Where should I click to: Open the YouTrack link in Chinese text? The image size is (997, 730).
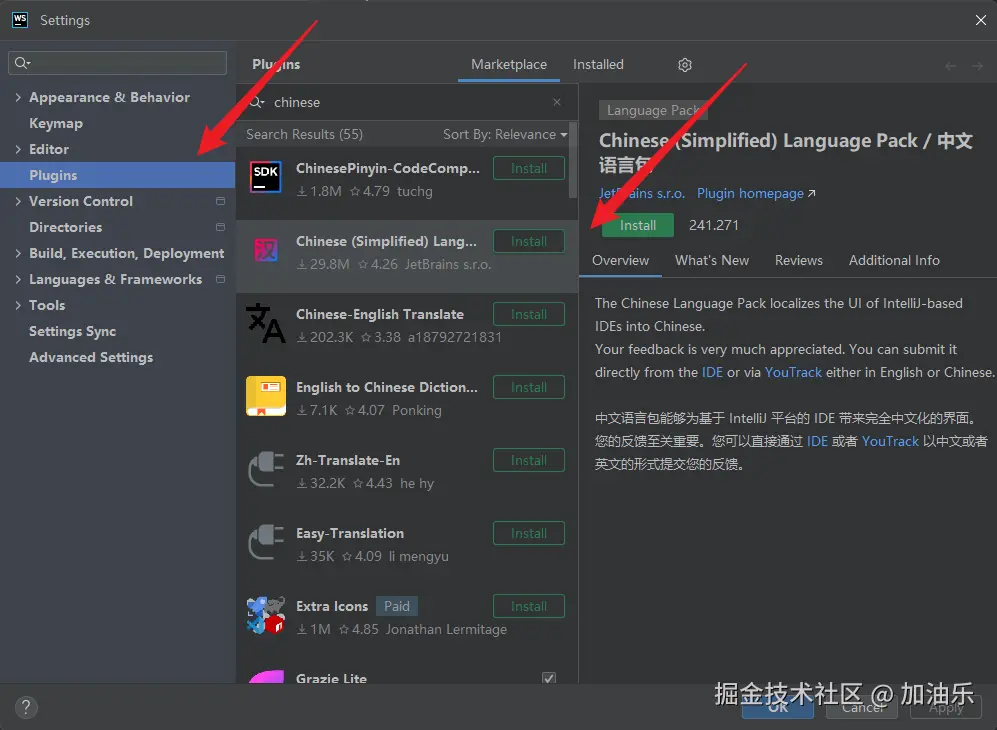[890, 441]
